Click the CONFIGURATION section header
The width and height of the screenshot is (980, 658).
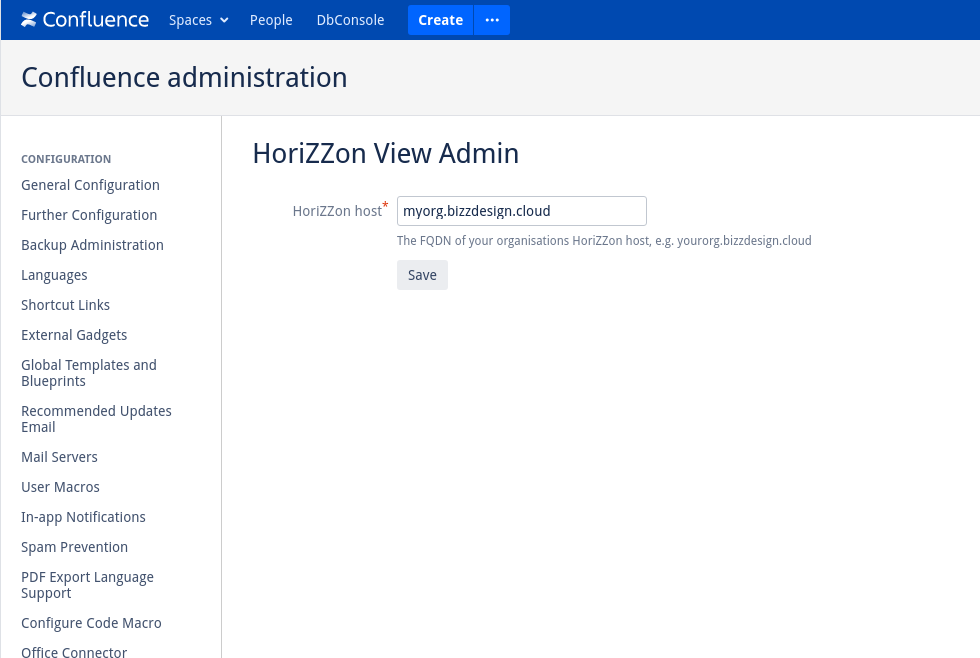pyautogui.click(x=66, y=159)
